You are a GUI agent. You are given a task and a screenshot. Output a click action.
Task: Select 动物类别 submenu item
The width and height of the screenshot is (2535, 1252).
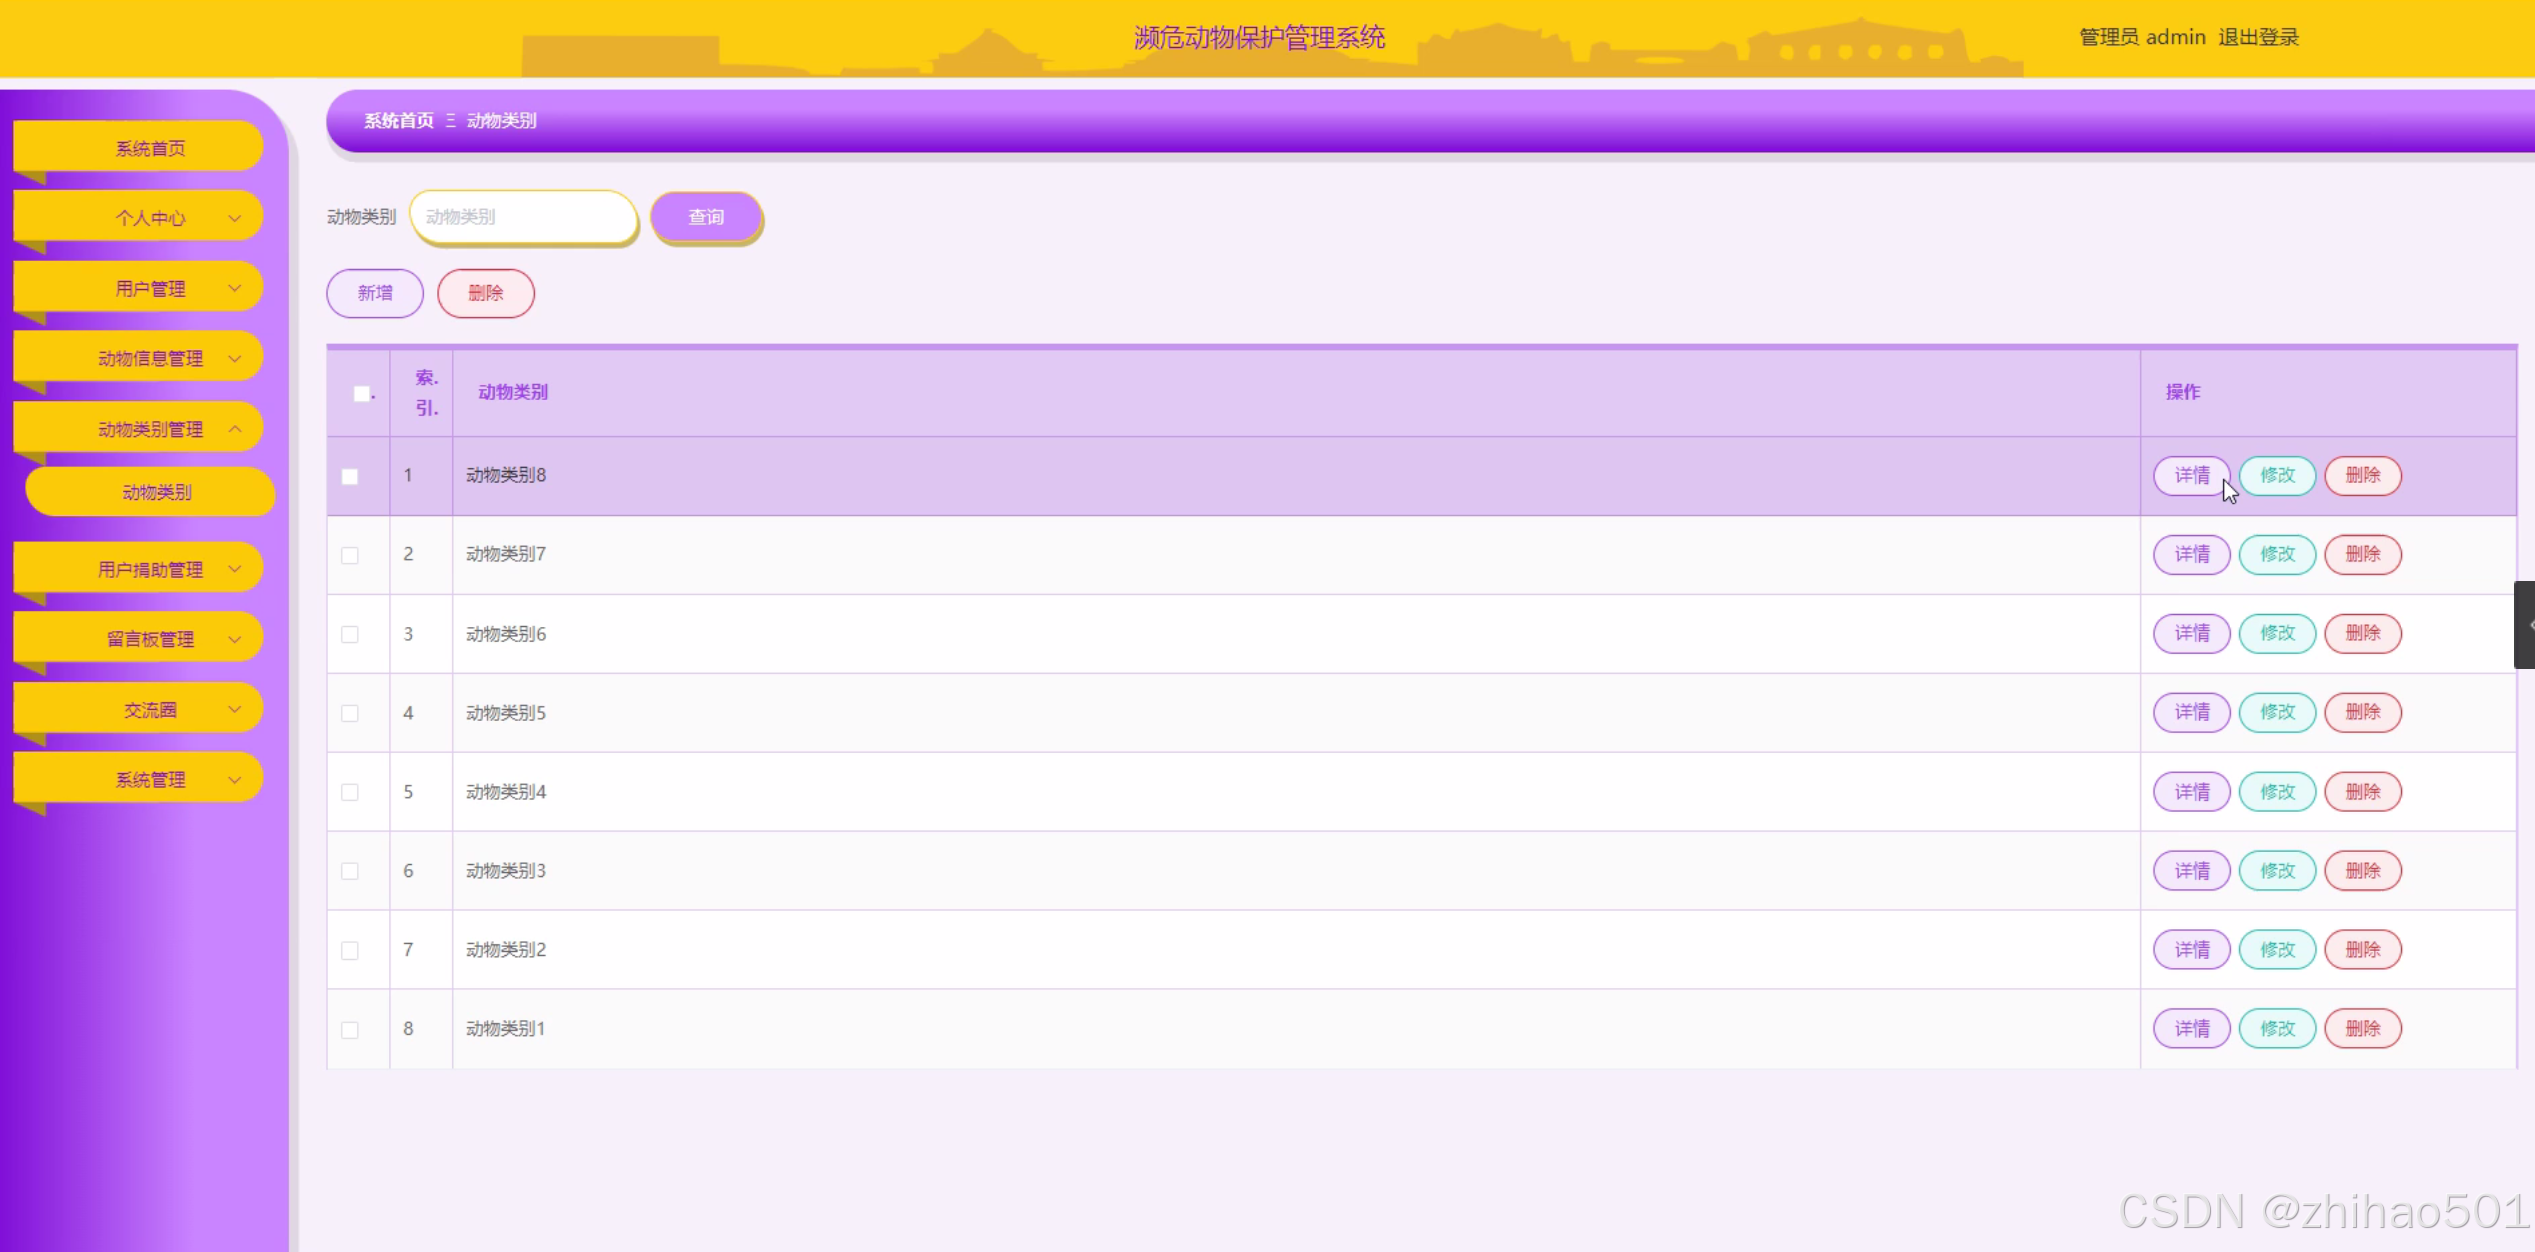(156, 492)
